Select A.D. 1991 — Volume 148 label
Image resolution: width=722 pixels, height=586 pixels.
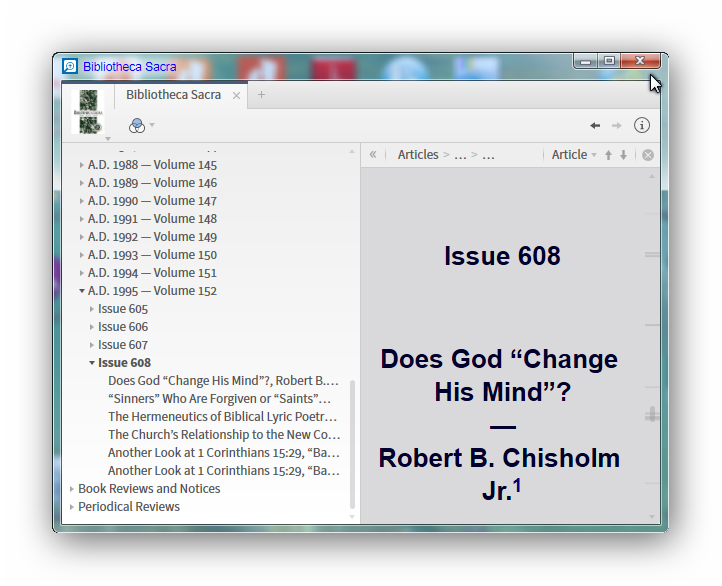[152, 219]
